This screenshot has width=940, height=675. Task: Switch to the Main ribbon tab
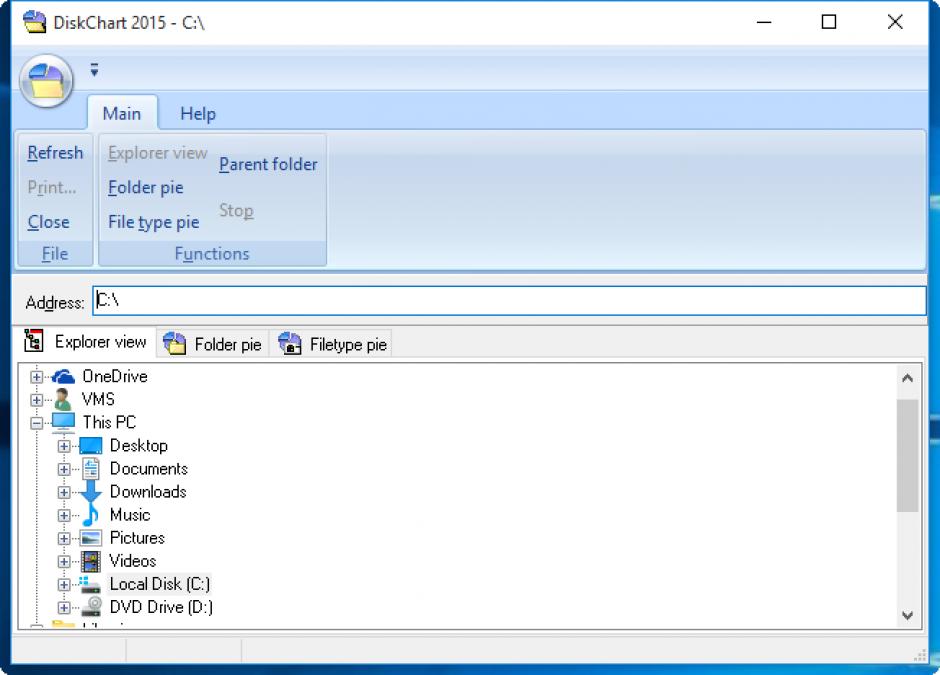click(122, 113)
